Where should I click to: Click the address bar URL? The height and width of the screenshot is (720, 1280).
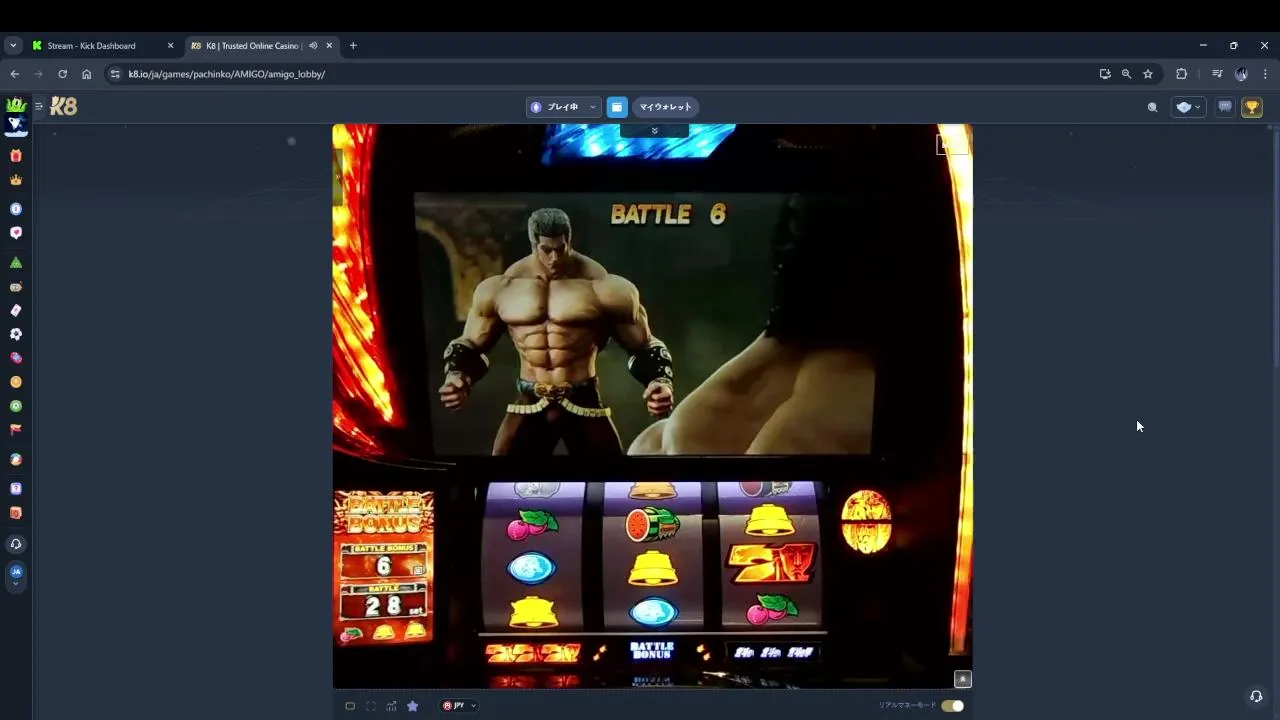click(x=226, y=74)
